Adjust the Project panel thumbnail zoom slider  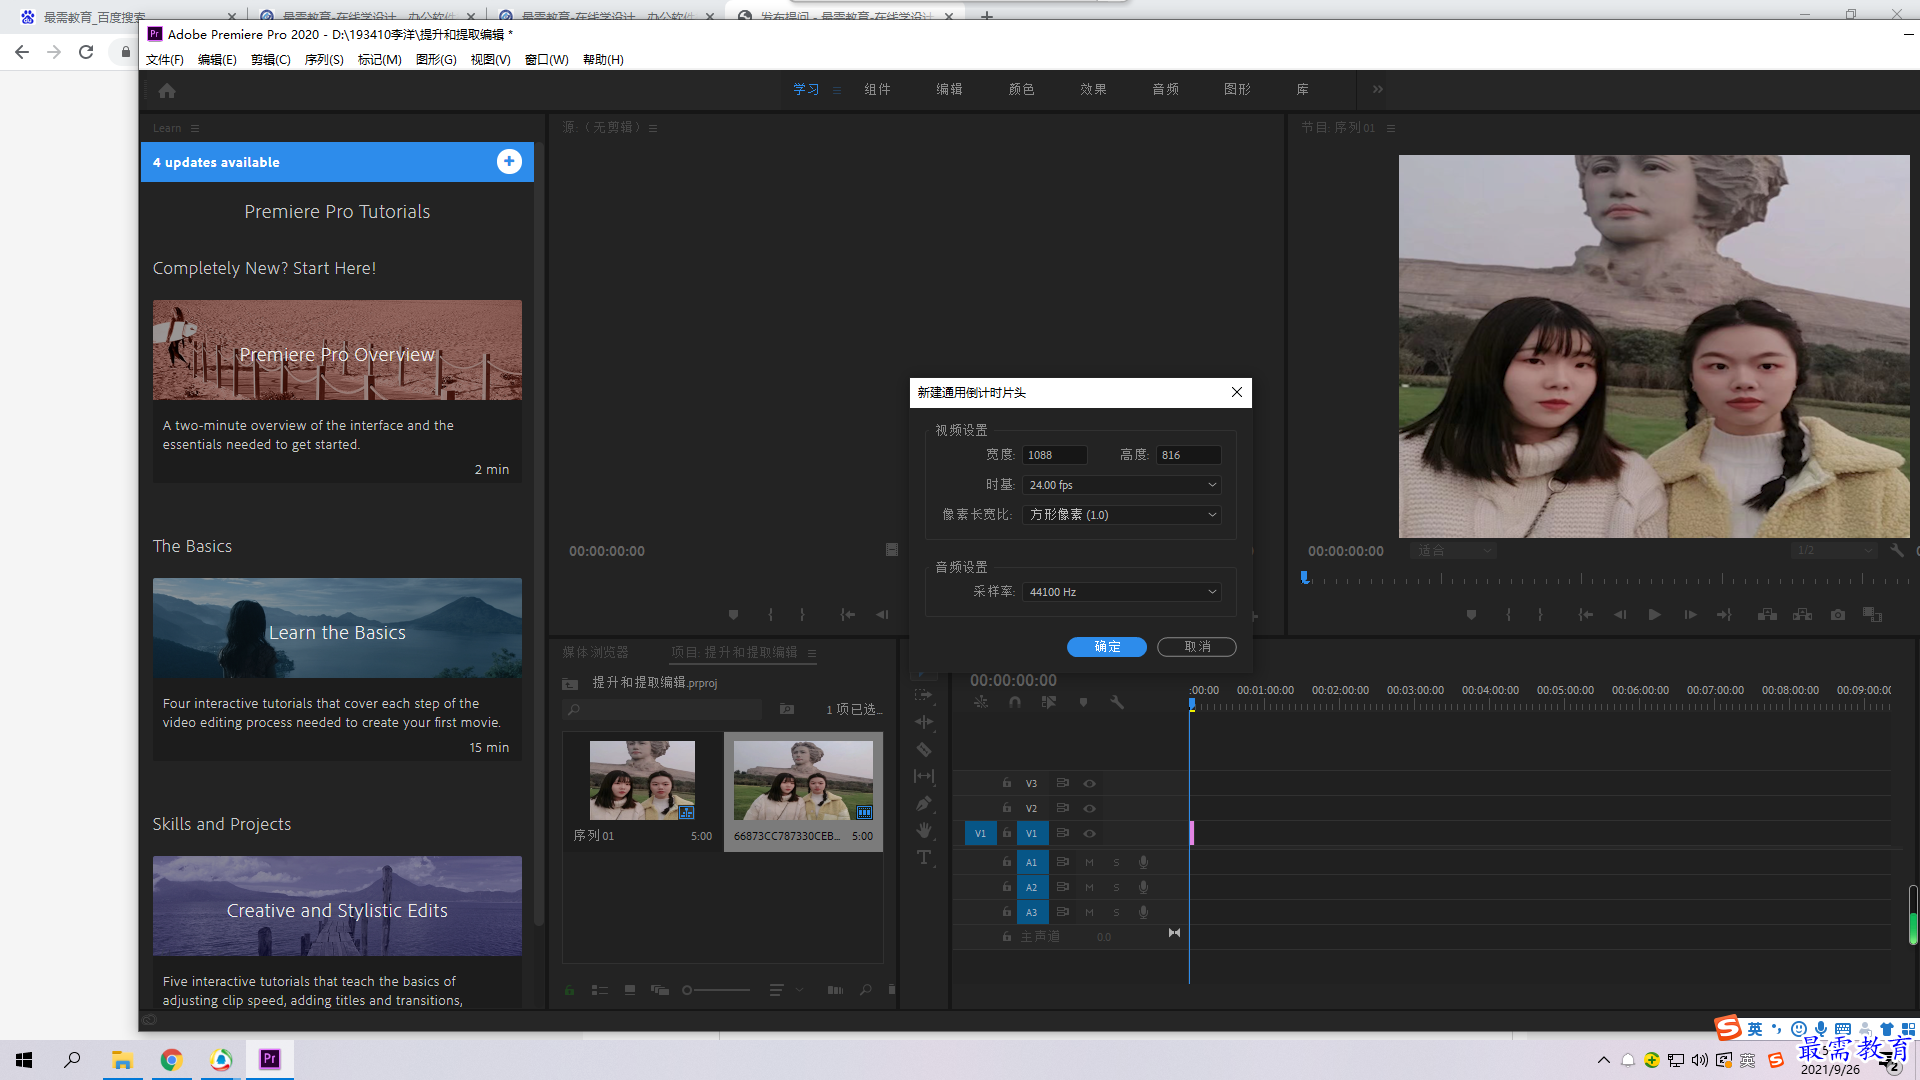coord(716,990)
